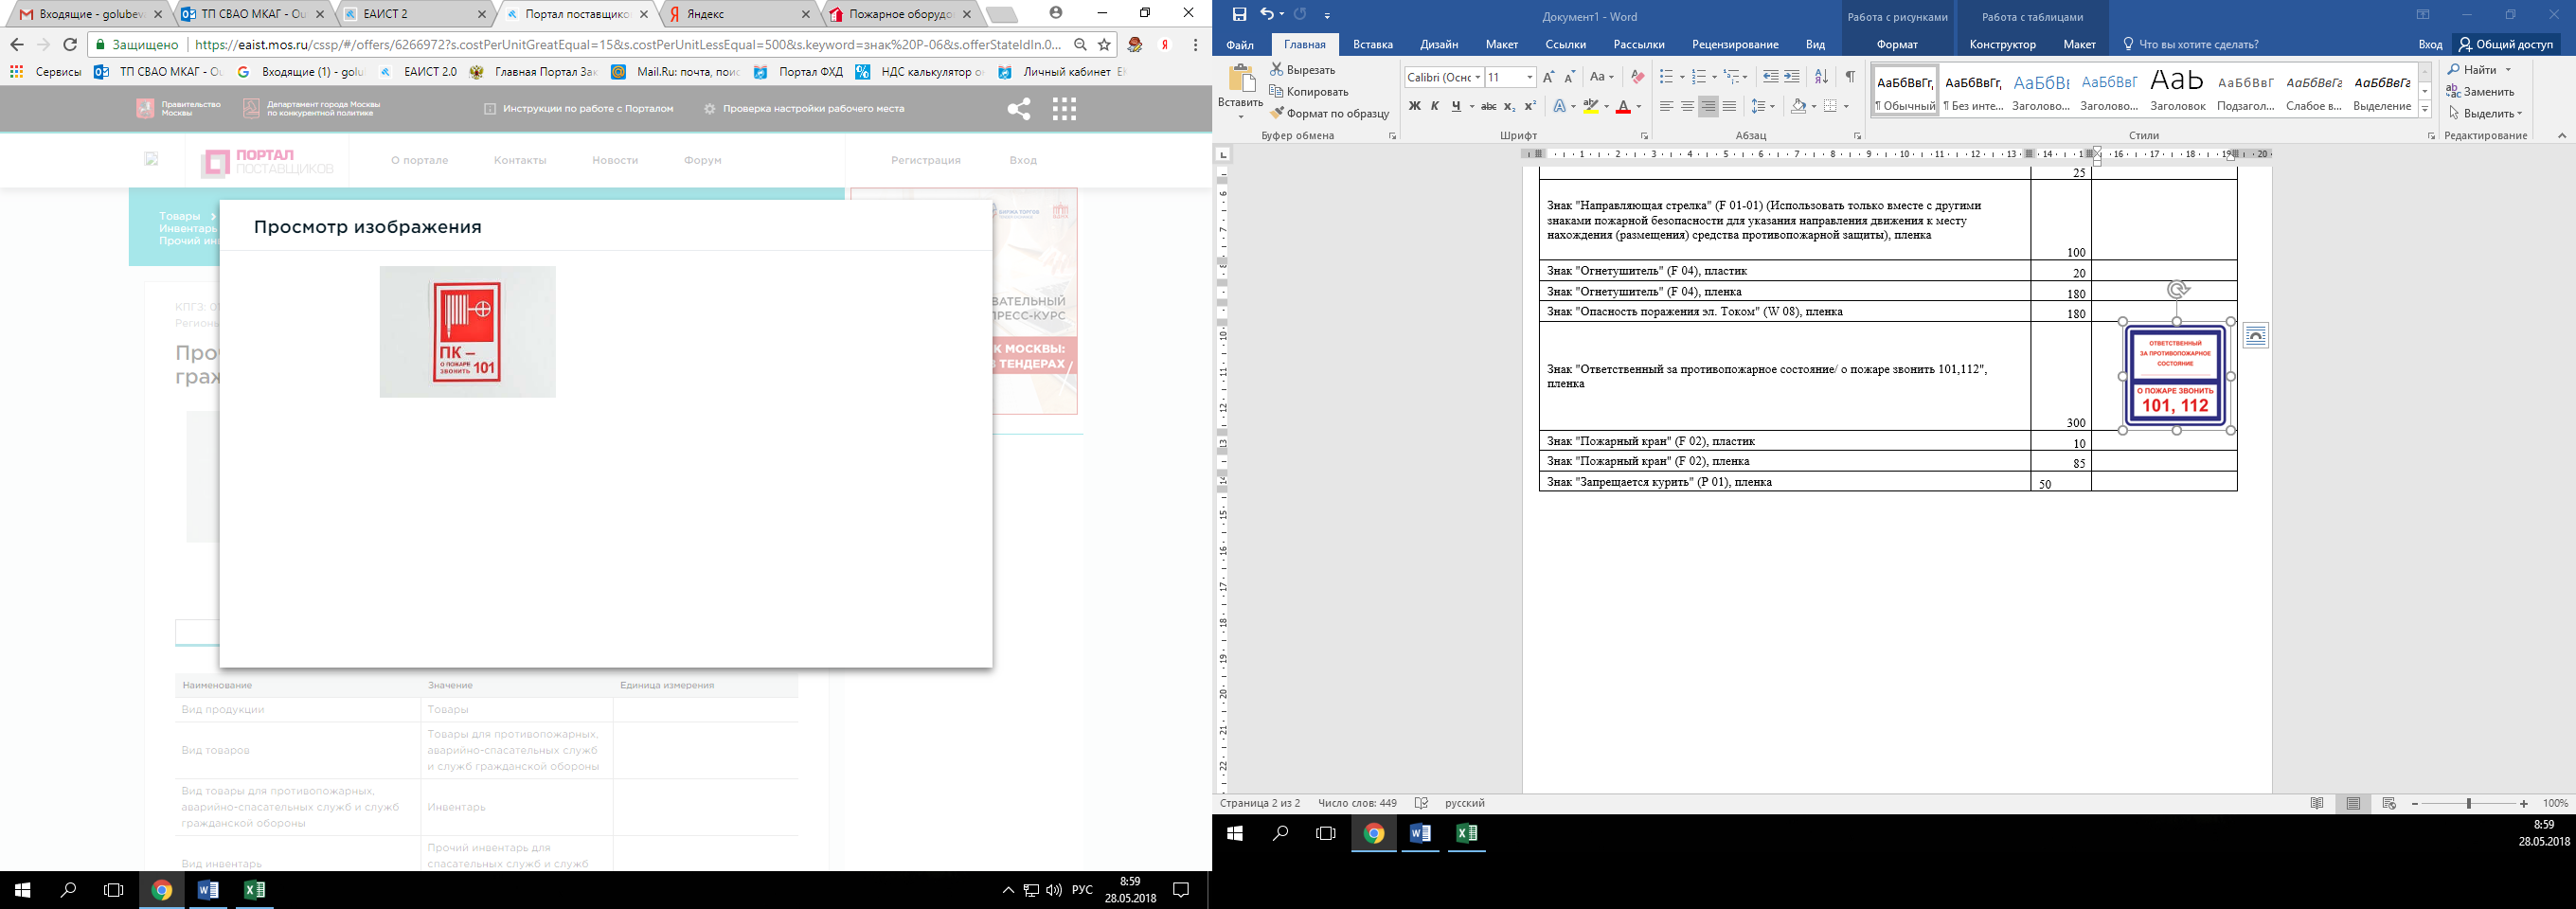Click the Заменить button in Word
2576x909 pixels.
2480,91
